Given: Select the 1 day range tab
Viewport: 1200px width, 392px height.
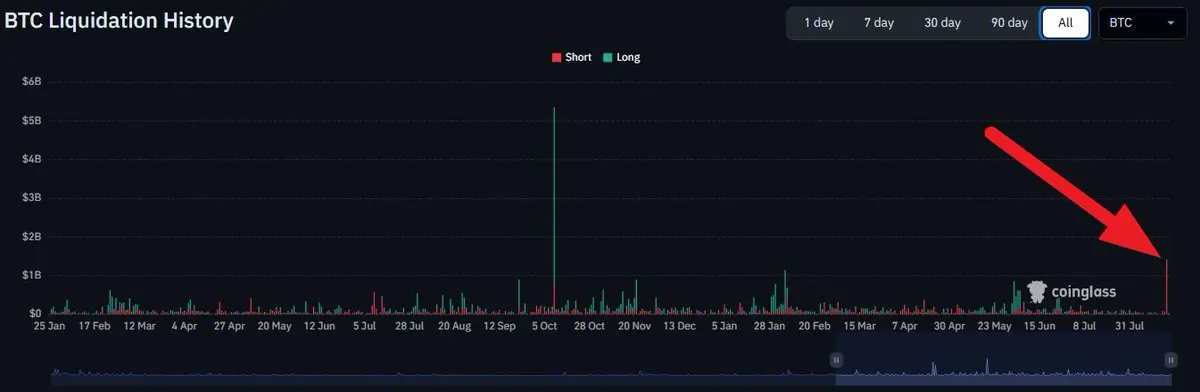Looking at the screenshot, I should tap(818, 23).
